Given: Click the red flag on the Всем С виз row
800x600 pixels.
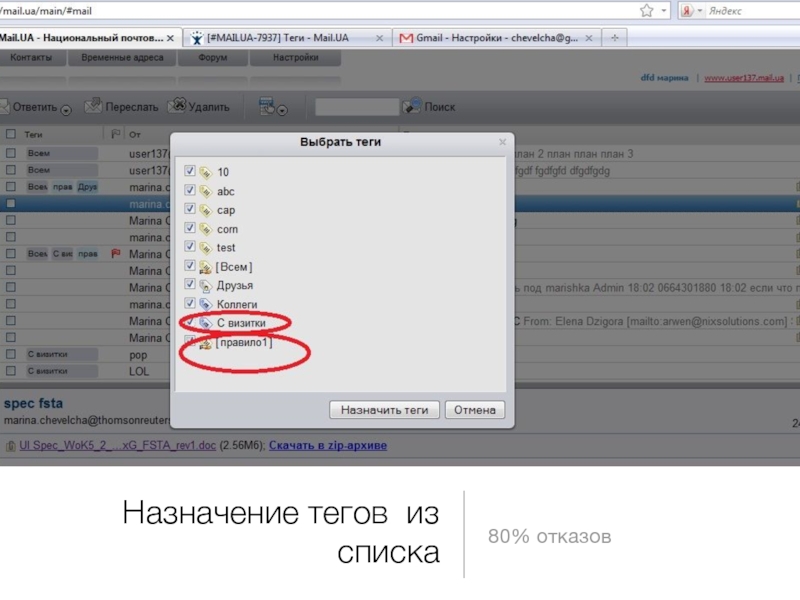Looking at the screenshot, I should (116, 253).
